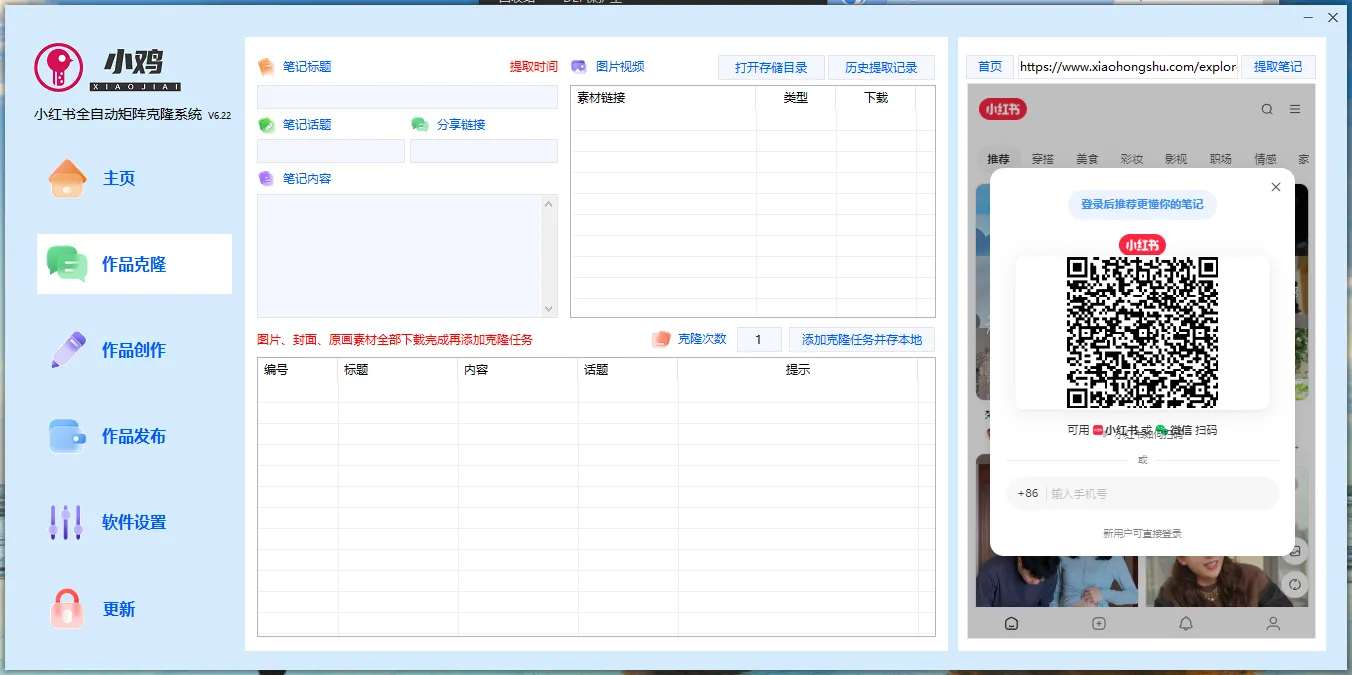This screenshot has height=675, width=1352.
Task: Click the orange 克隆次数 icon
Action: pos(661,339)
